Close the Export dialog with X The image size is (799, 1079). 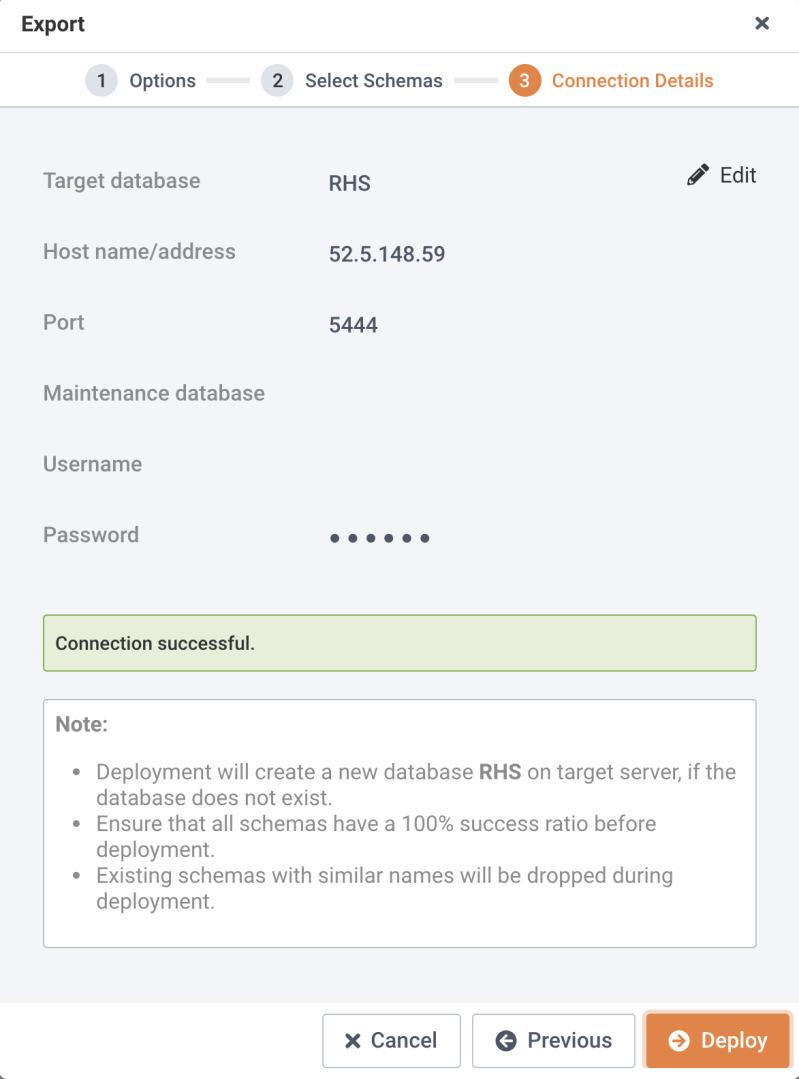(762, 23)
